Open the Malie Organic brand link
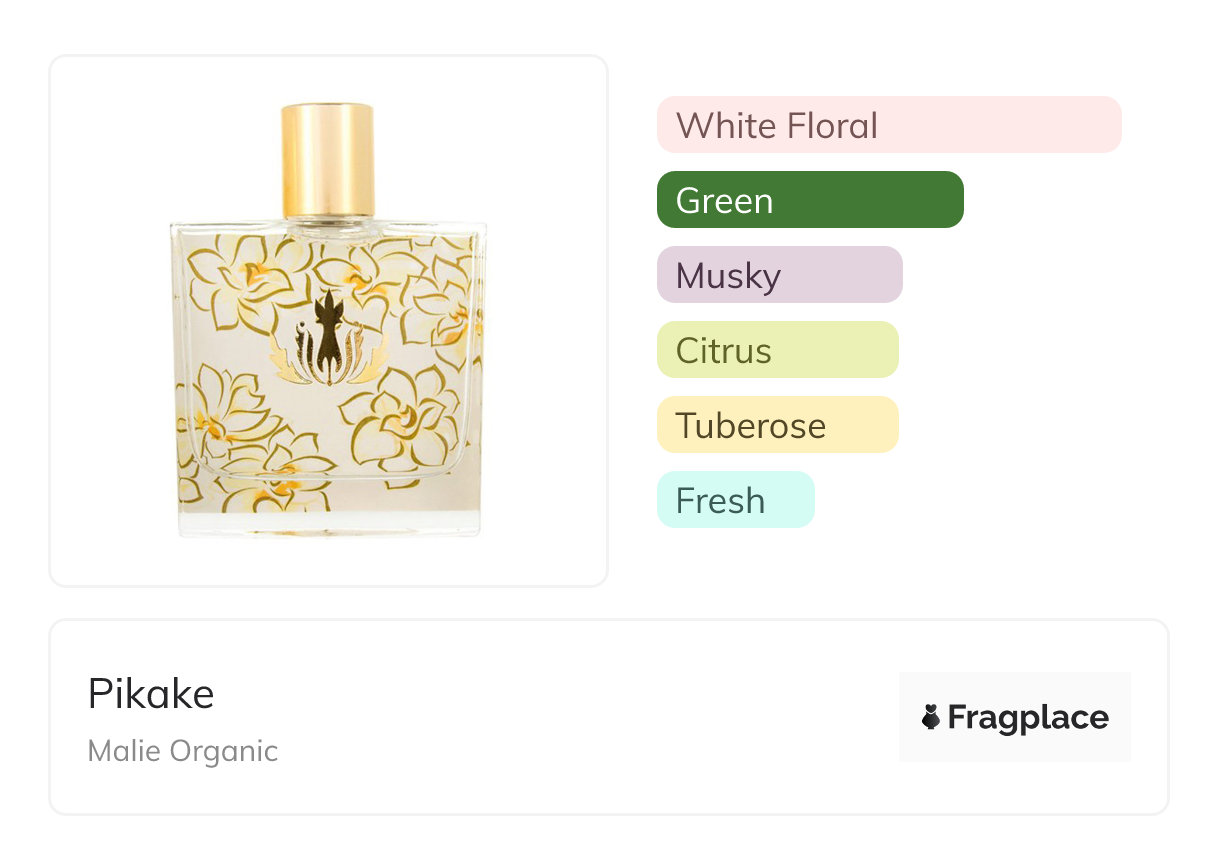 [183, 751]
